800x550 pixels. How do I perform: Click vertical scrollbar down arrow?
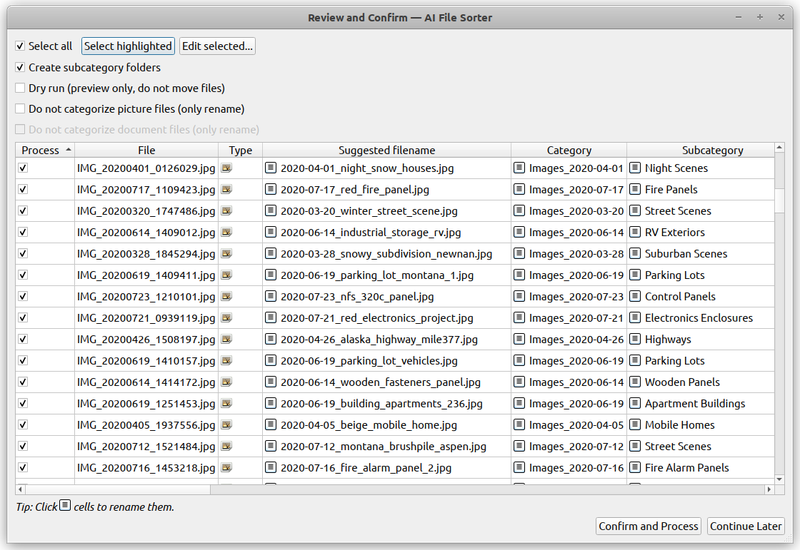(779, 479)
